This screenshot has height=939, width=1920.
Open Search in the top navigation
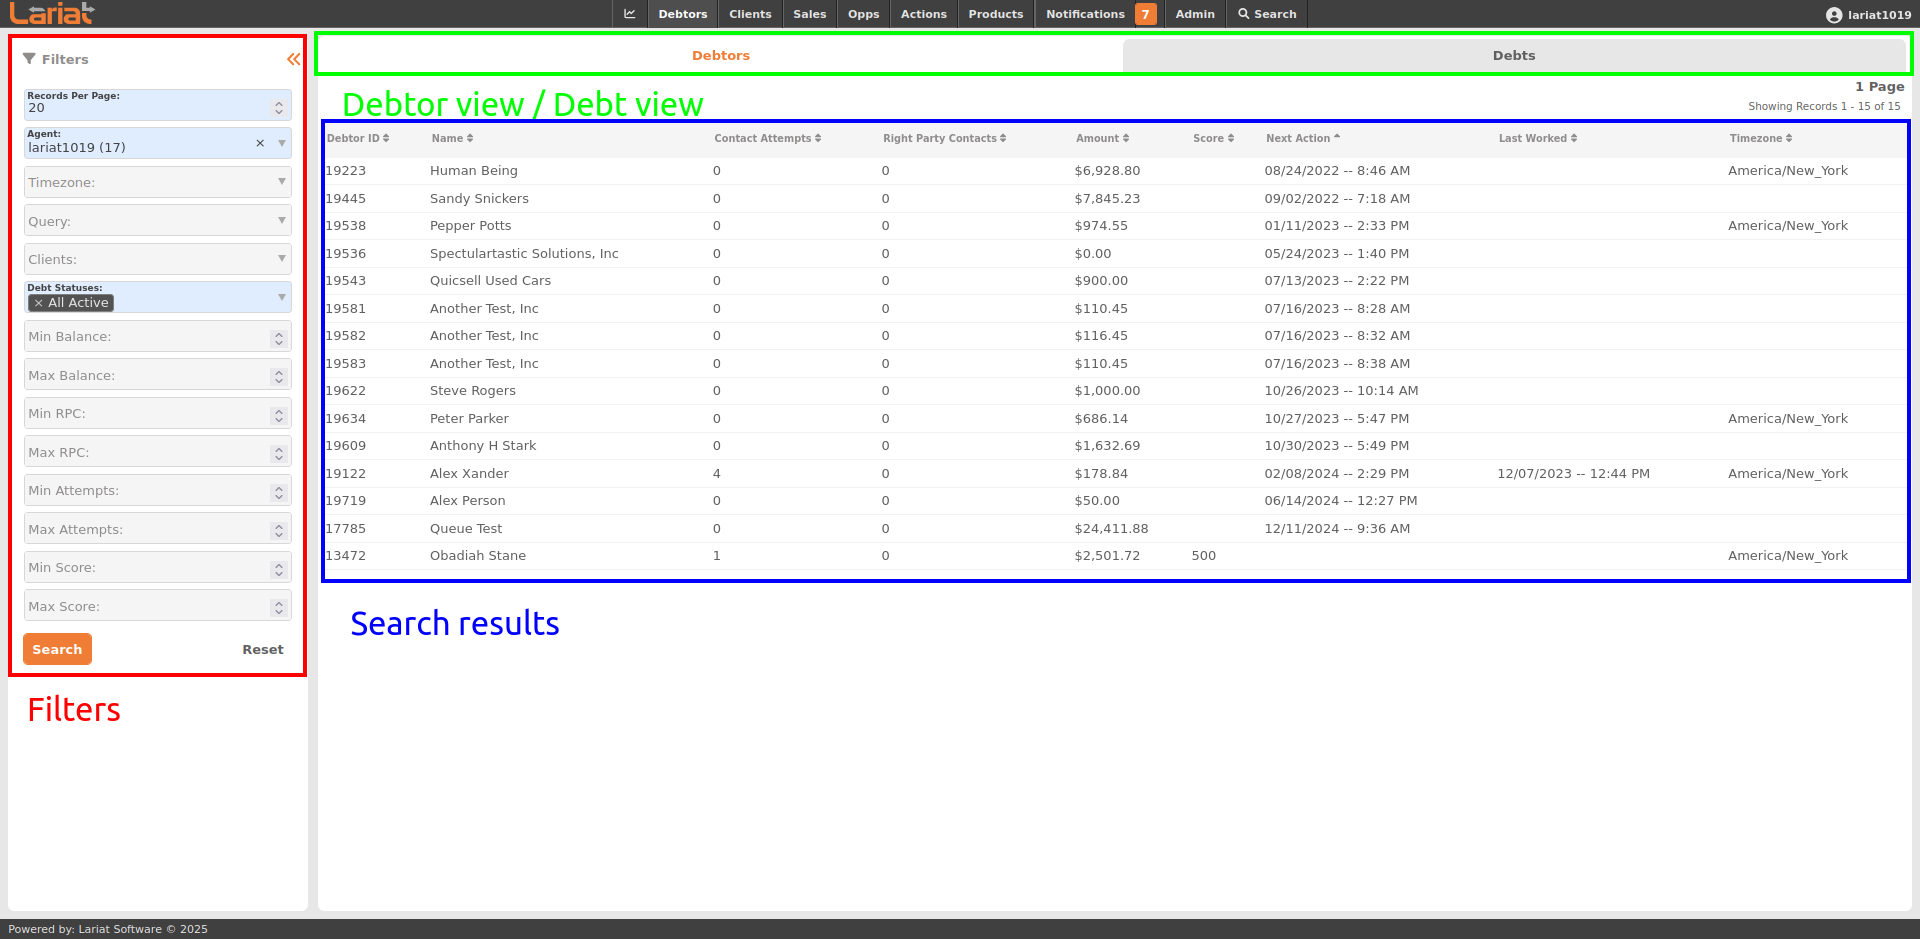click(x=1267, y=14)
